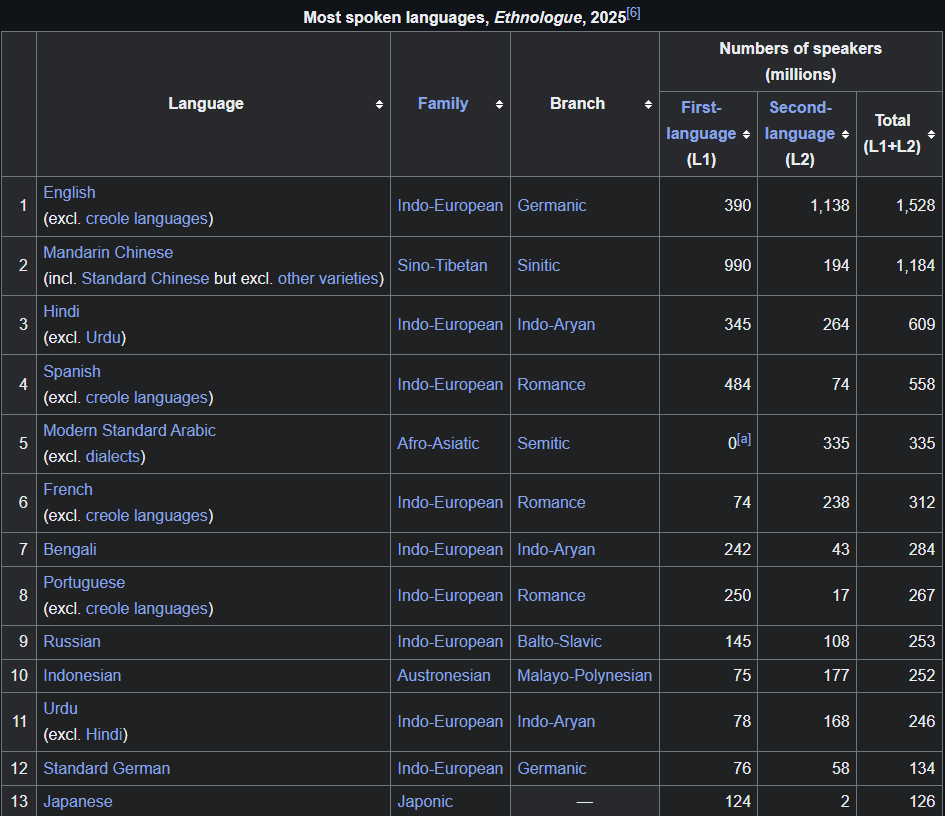Select Mandarin L1 value 990
Image resolution: width=945 pixels, height=816 pixels.
point(738,265)
